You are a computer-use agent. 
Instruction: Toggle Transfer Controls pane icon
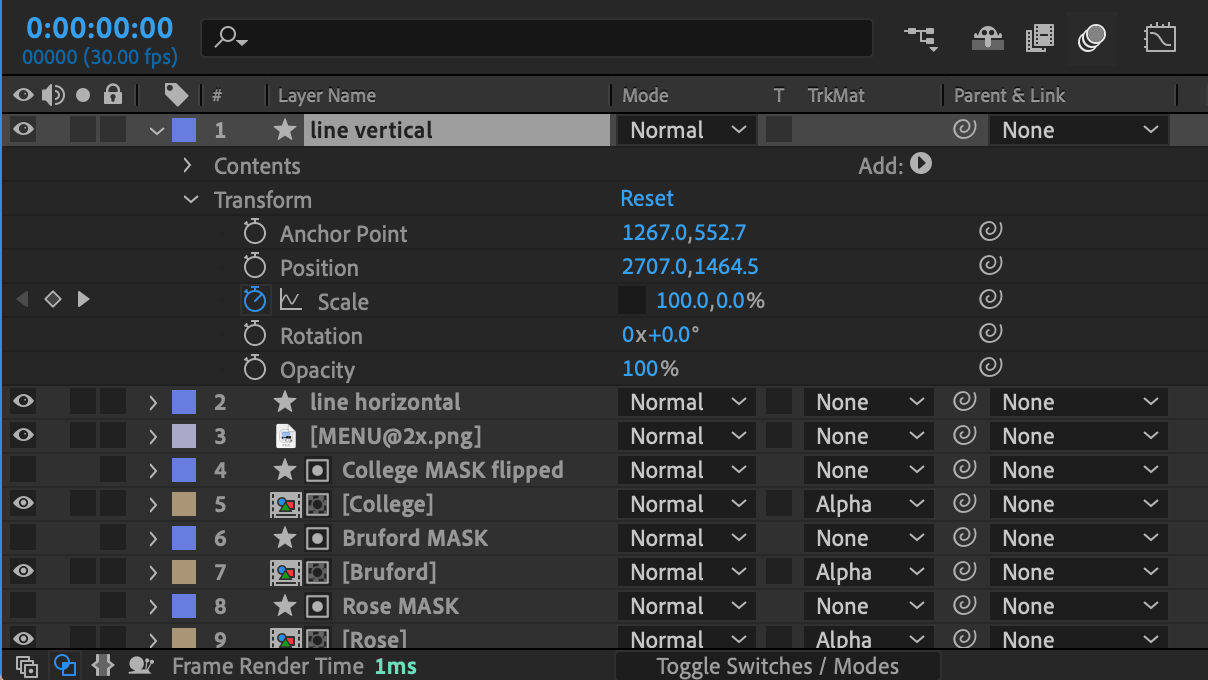[x=65, y=666]
